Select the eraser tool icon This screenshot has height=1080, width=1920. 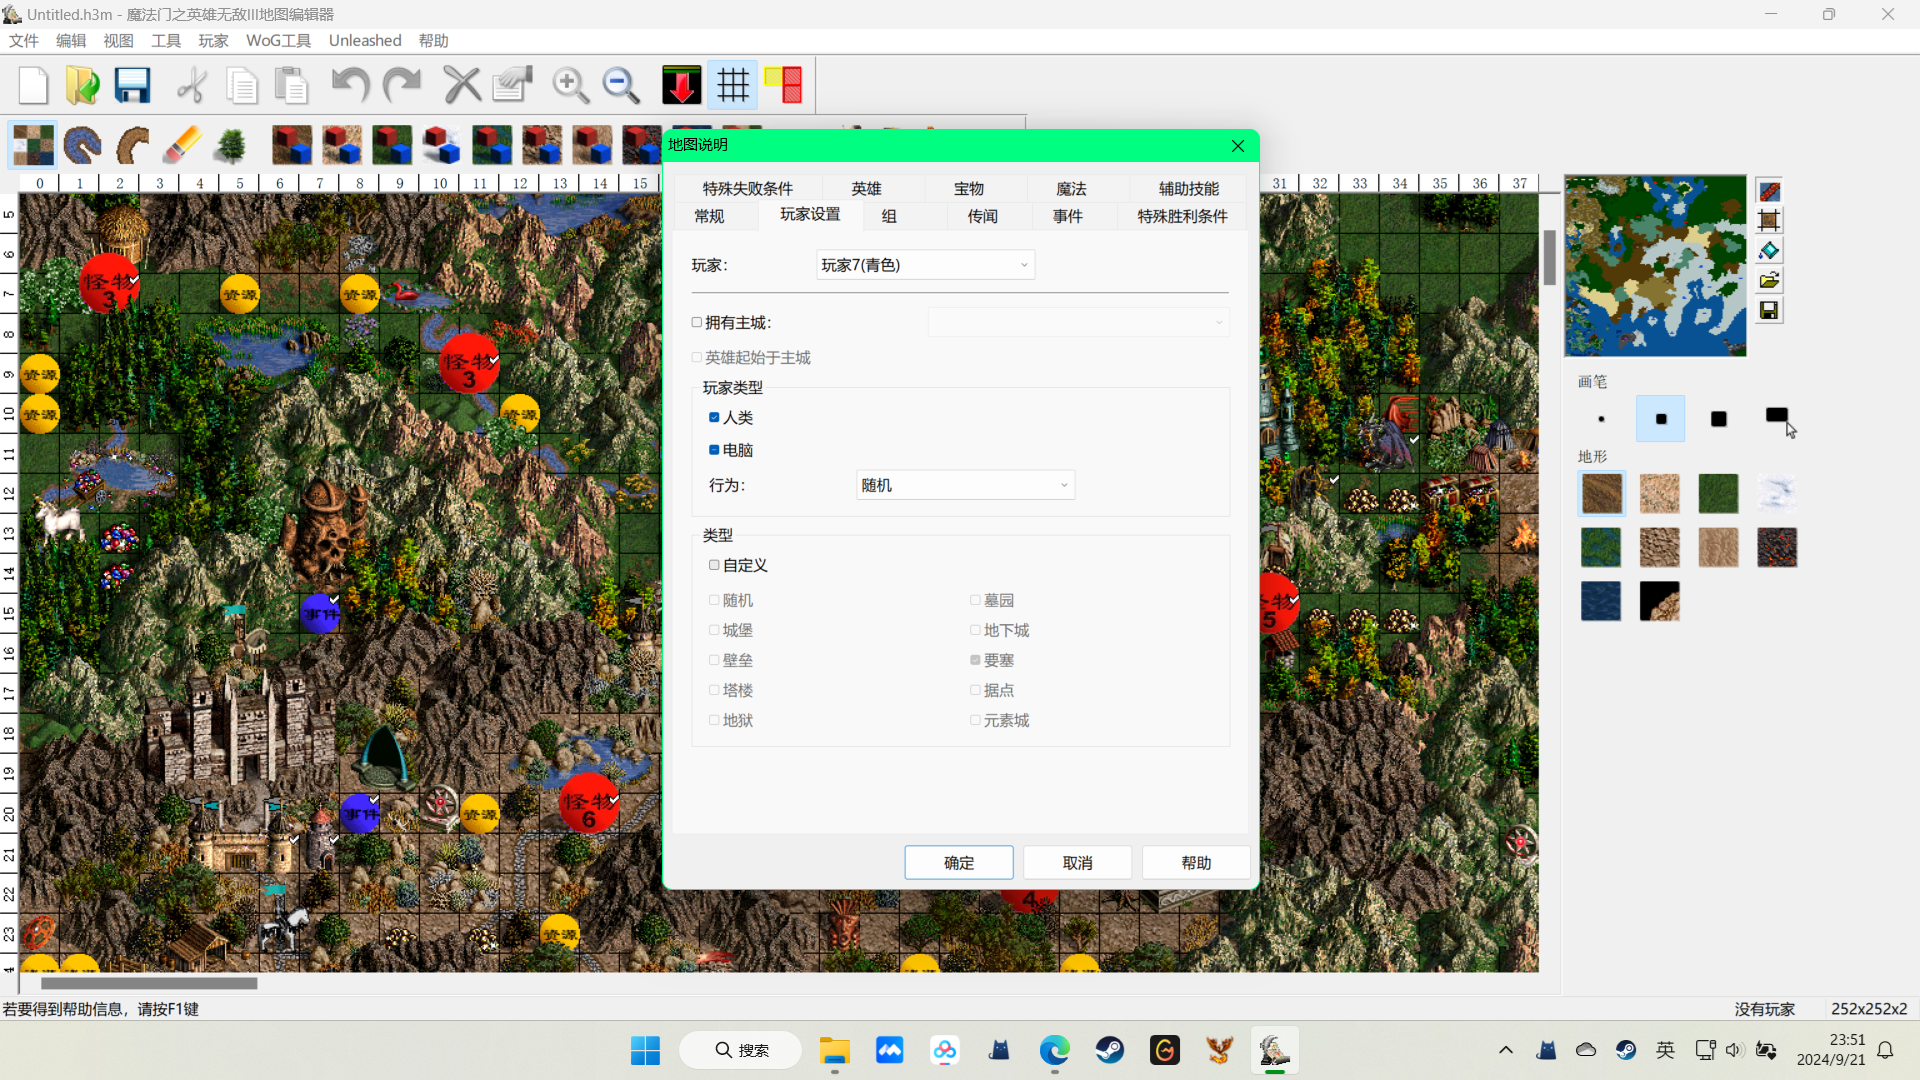pos(182,145)
